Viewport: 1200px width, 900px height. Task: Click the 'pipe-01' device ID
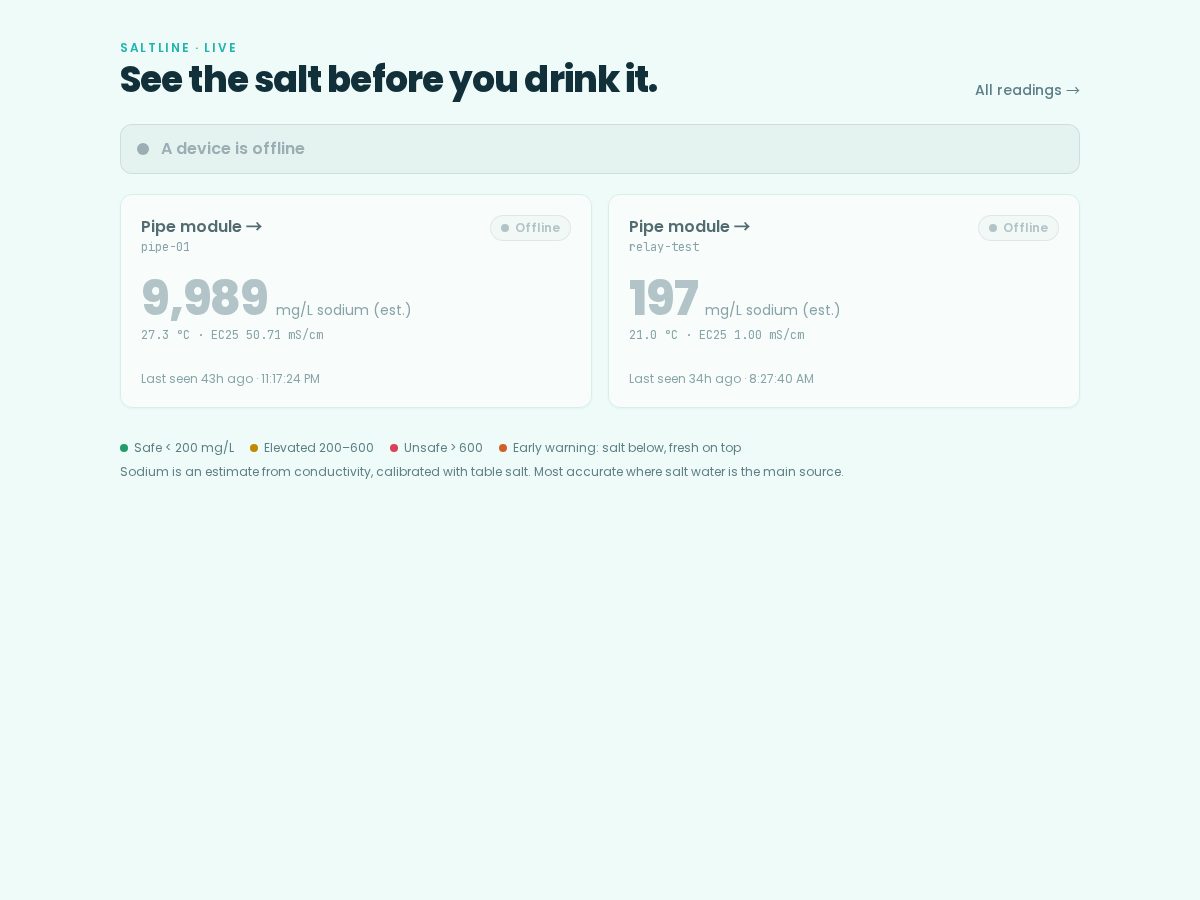point(165,247)
